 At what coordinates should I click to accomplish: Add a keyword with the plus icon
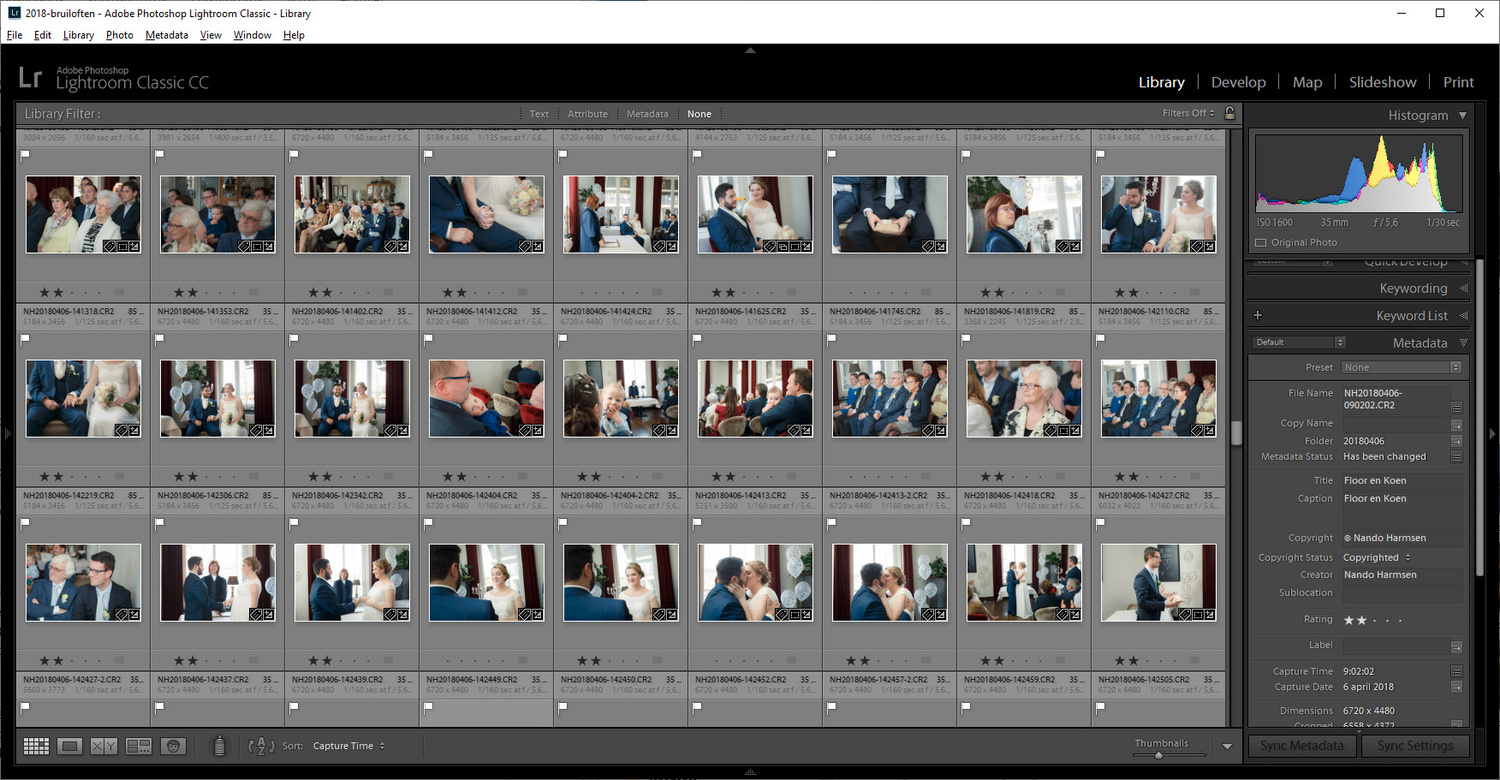pyautogui.click(x=1258, y=315)
